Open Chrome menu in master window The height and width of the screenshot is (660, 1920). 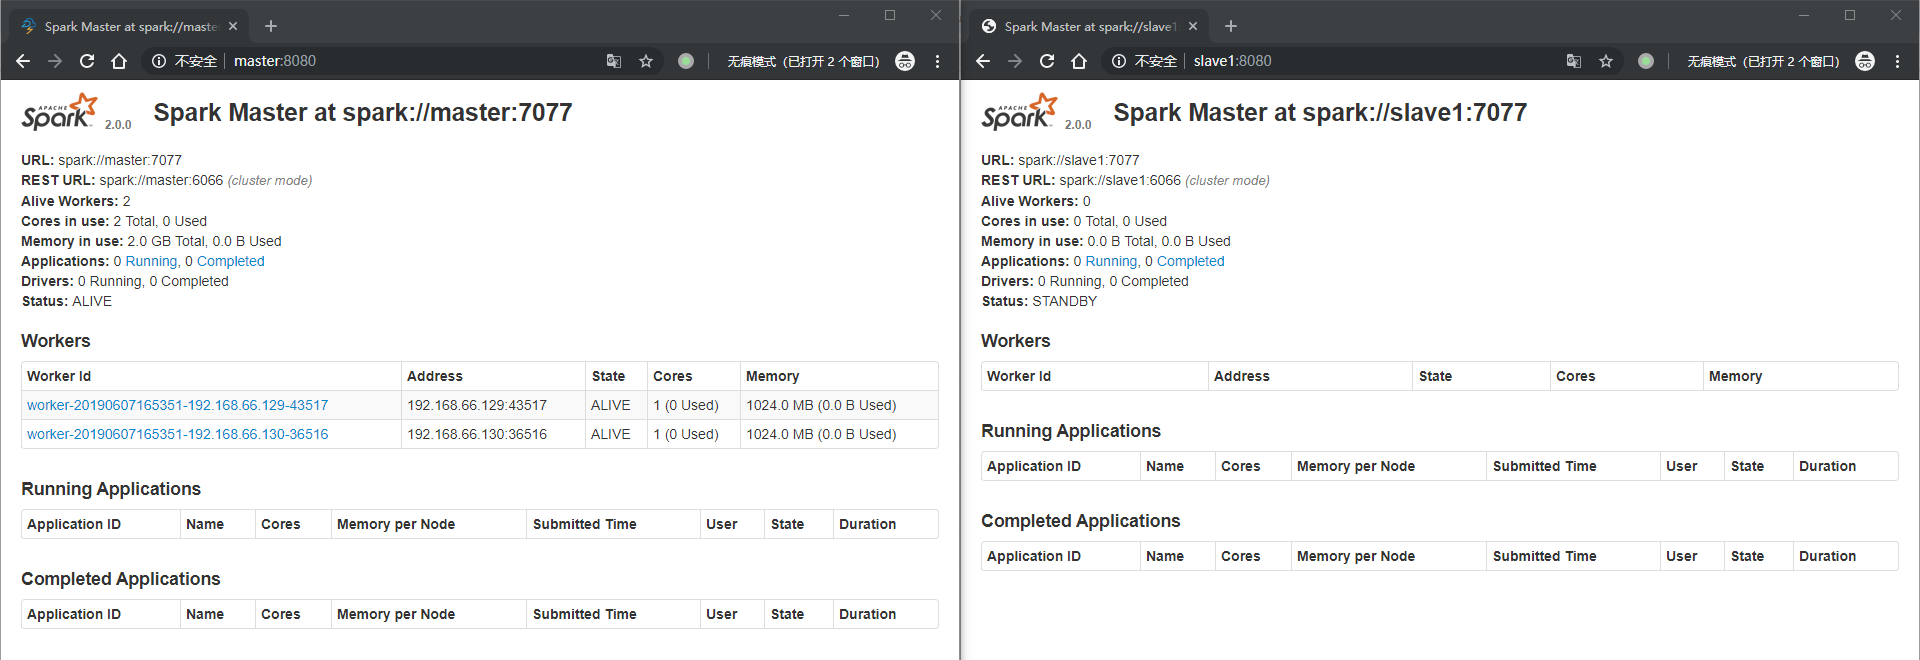pyautogui.click(x=937, y=61)
